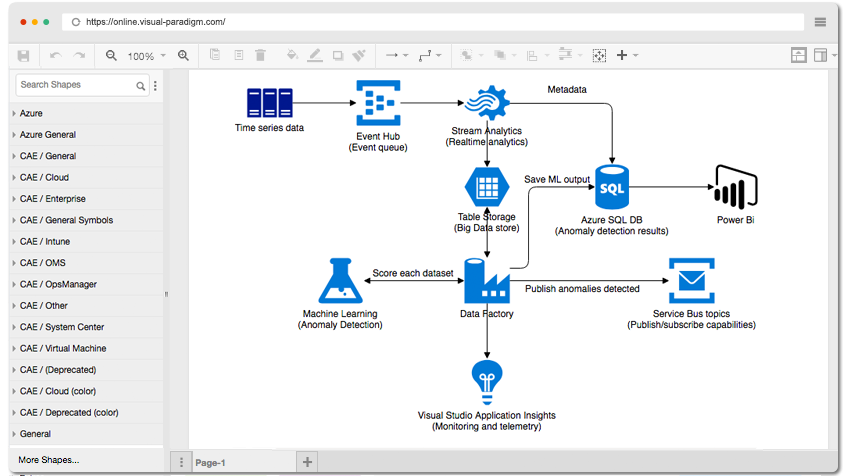
Task: Expand the CAE / OMS category
Action: (x=87, y=263)
